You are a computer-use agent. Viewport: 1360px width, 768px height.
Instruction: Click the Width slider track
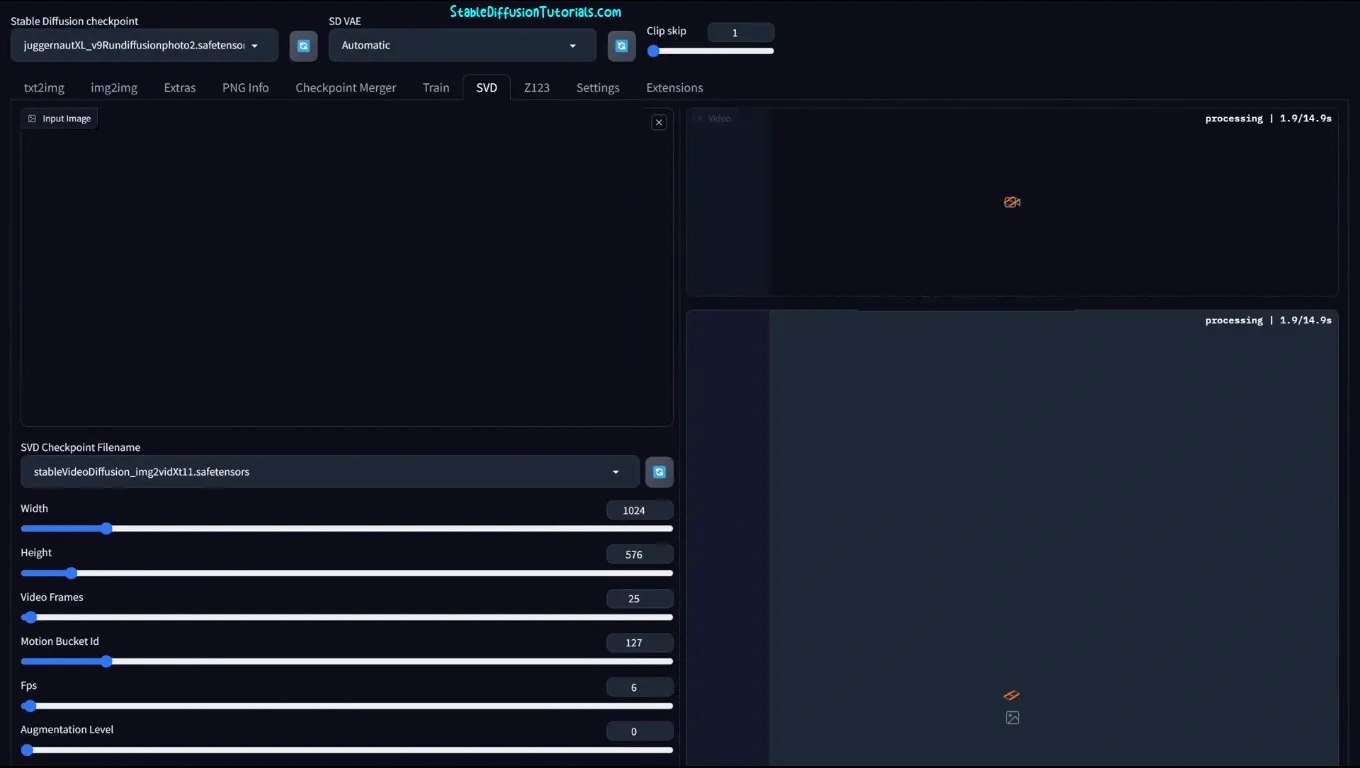(346, 529)
